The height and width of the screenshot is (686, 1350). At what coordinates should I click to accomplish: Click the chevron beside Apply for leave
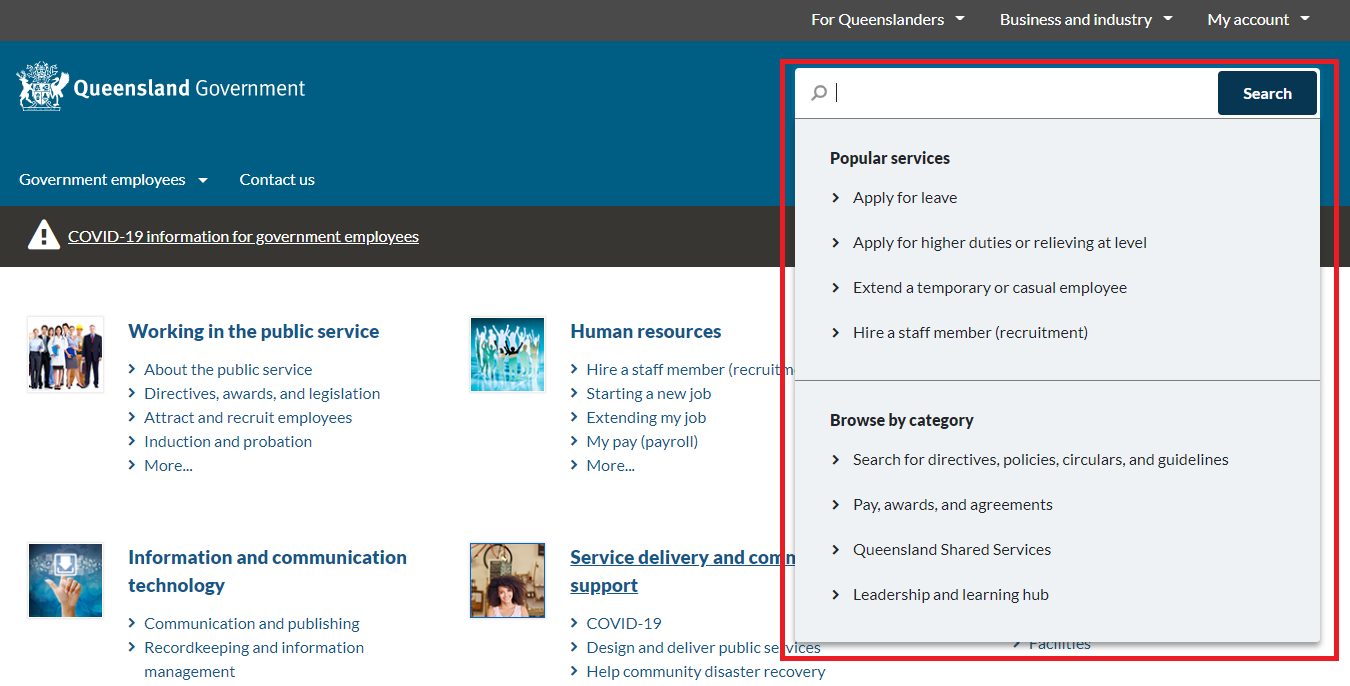tap(836, 197)
